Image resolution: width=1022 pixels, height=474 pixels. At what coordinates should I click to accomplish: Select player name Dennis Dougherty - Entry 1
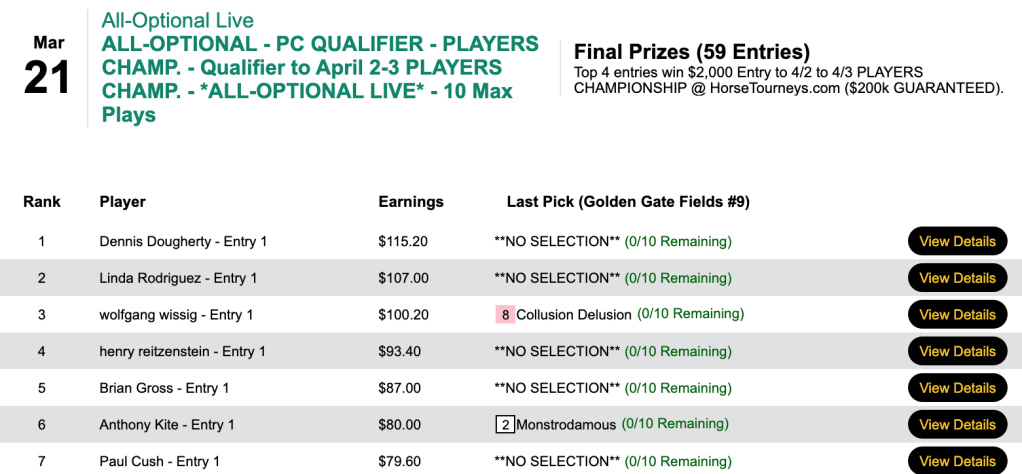[183, 241]
